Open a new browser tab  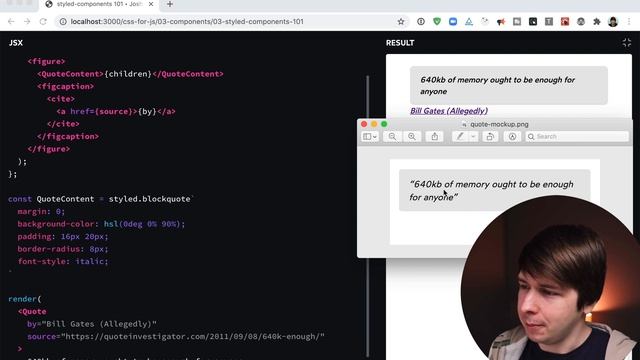170,4
